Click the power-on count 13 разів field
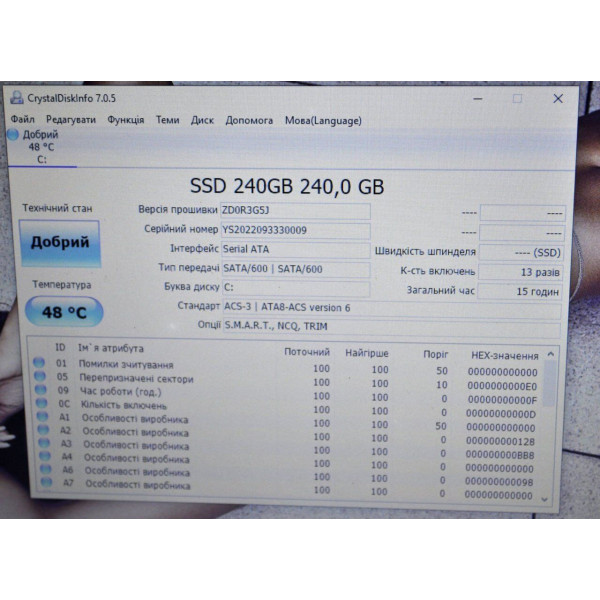The image size is (600, 600). click(520, 272)
